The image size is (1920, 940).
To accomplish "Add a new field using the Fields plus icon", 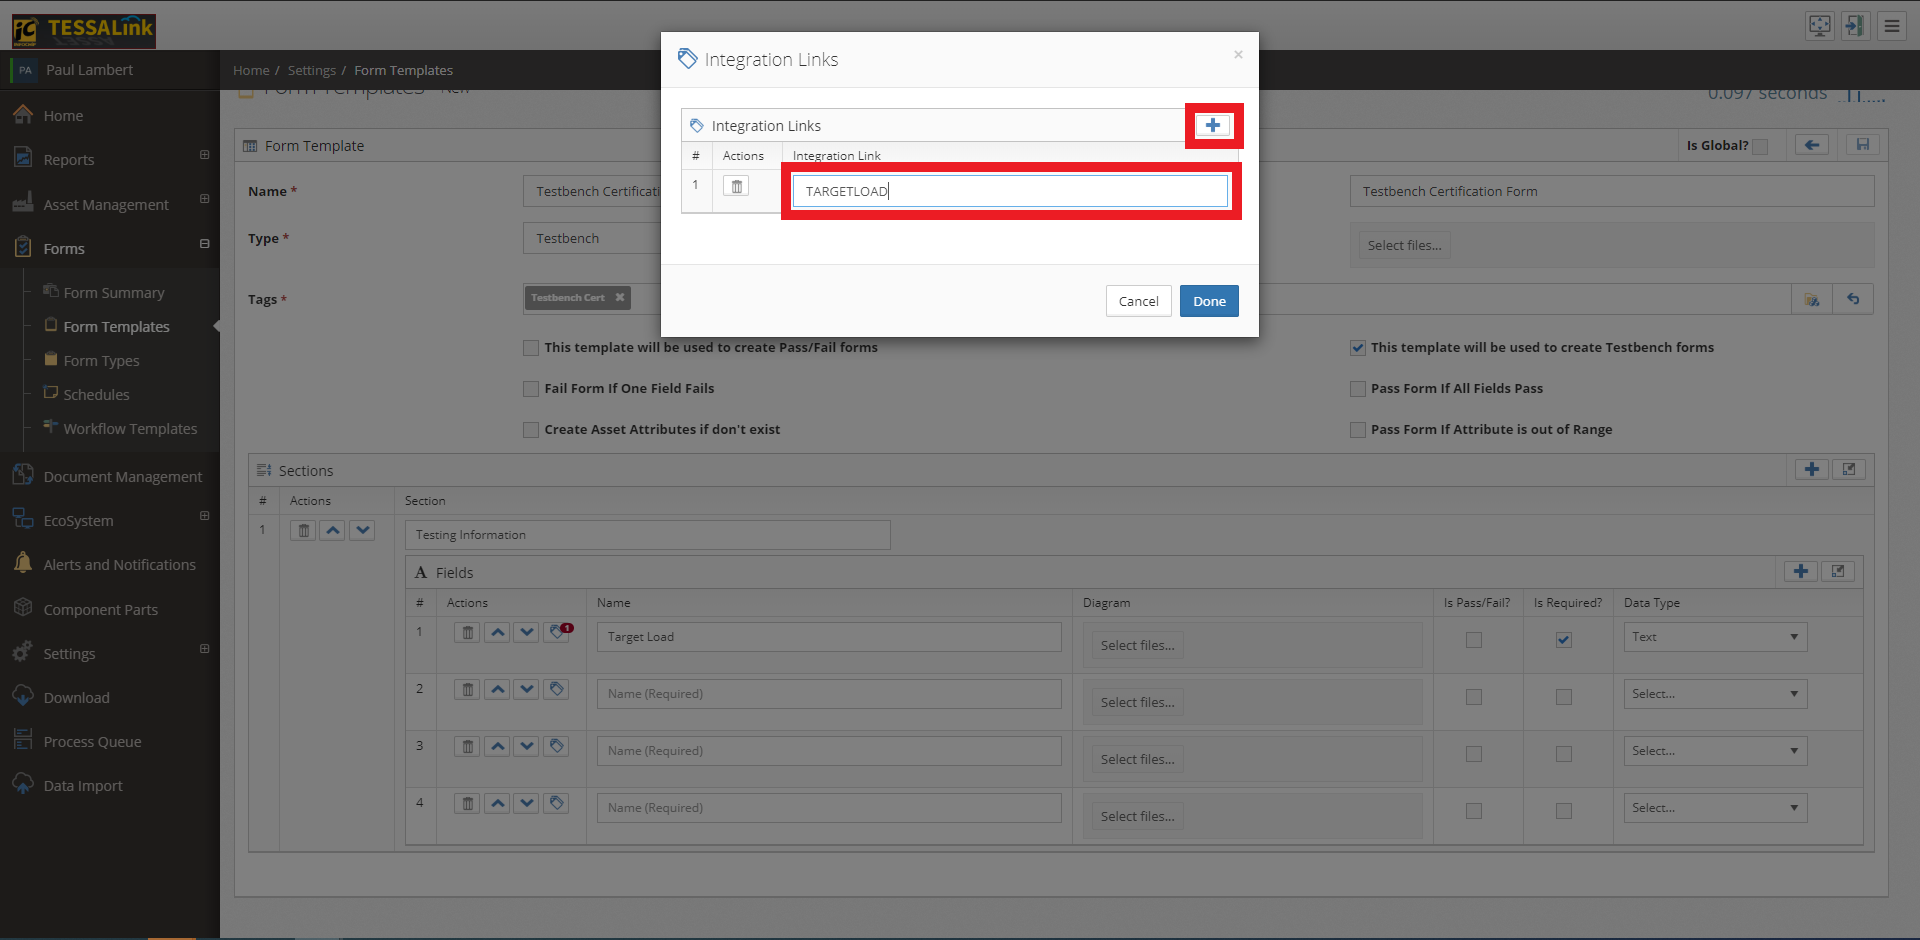I will 1800,572.
